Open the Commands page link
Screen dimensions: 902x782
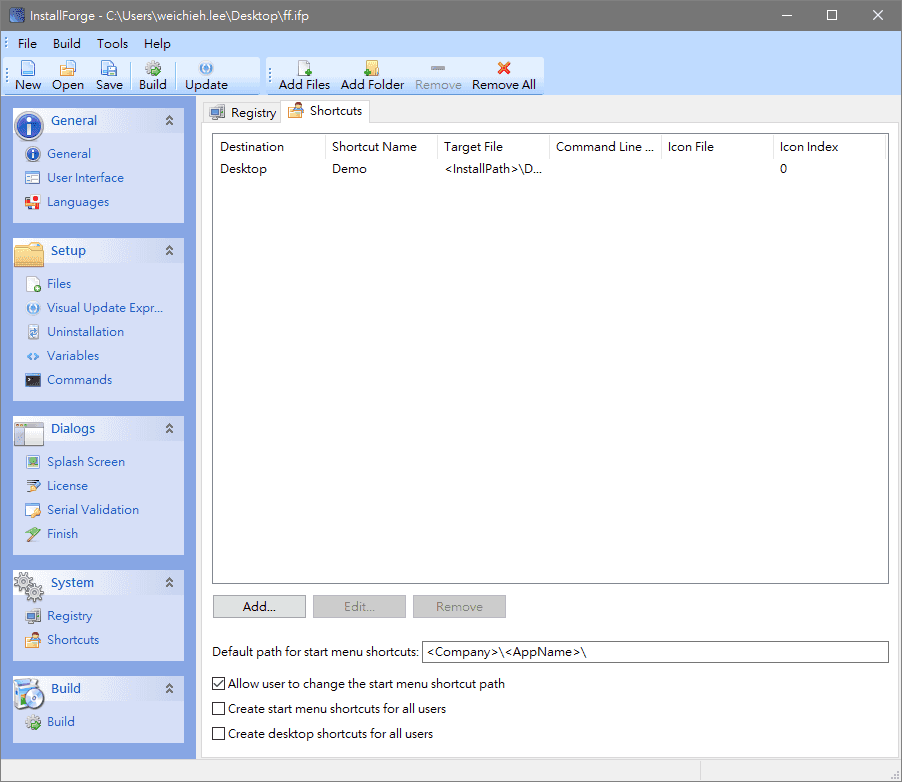coord(79,380)
